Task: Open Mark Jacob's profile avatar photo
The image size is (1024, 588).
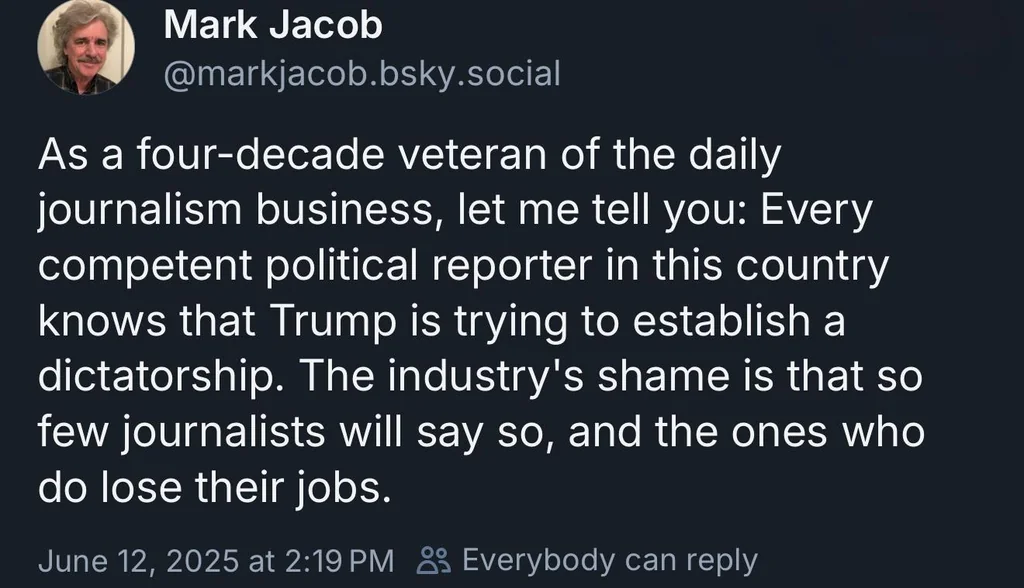Action: tap(86, 47)
